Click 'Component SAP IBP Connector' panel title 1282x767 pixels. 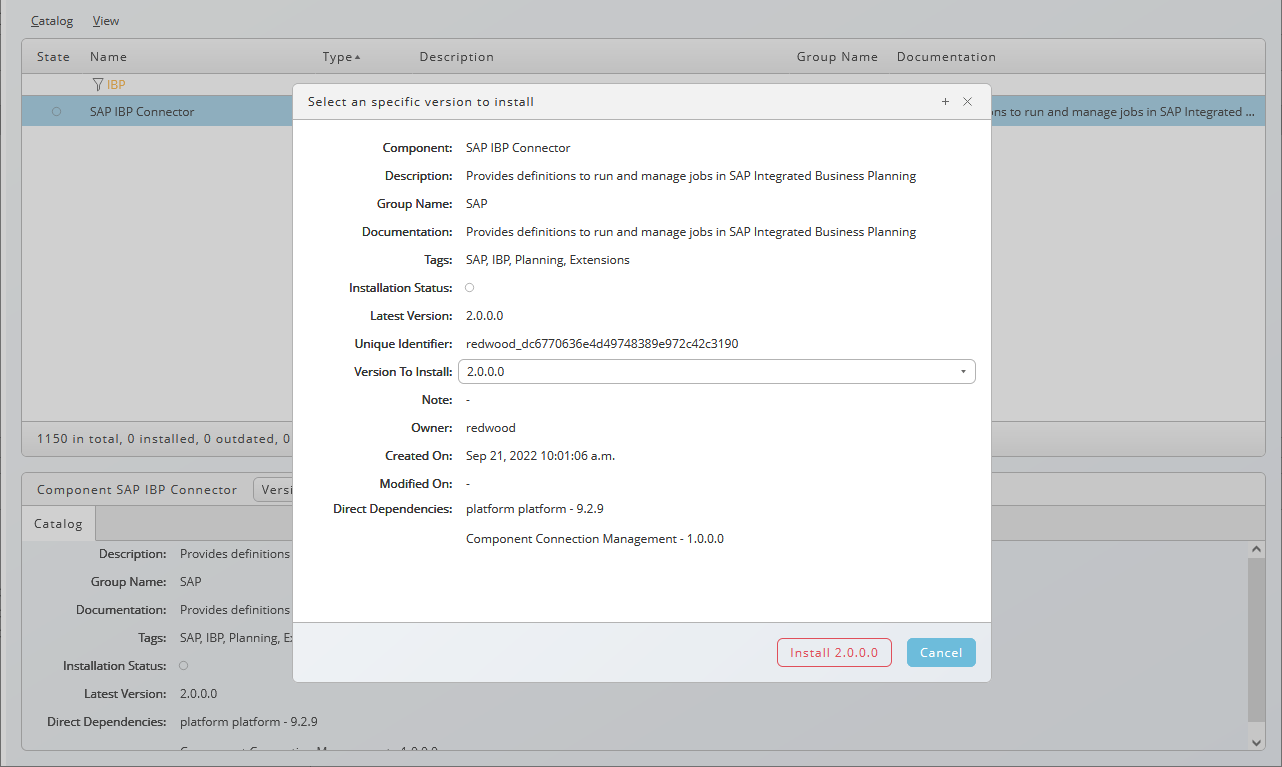click(x=137, y=490)
